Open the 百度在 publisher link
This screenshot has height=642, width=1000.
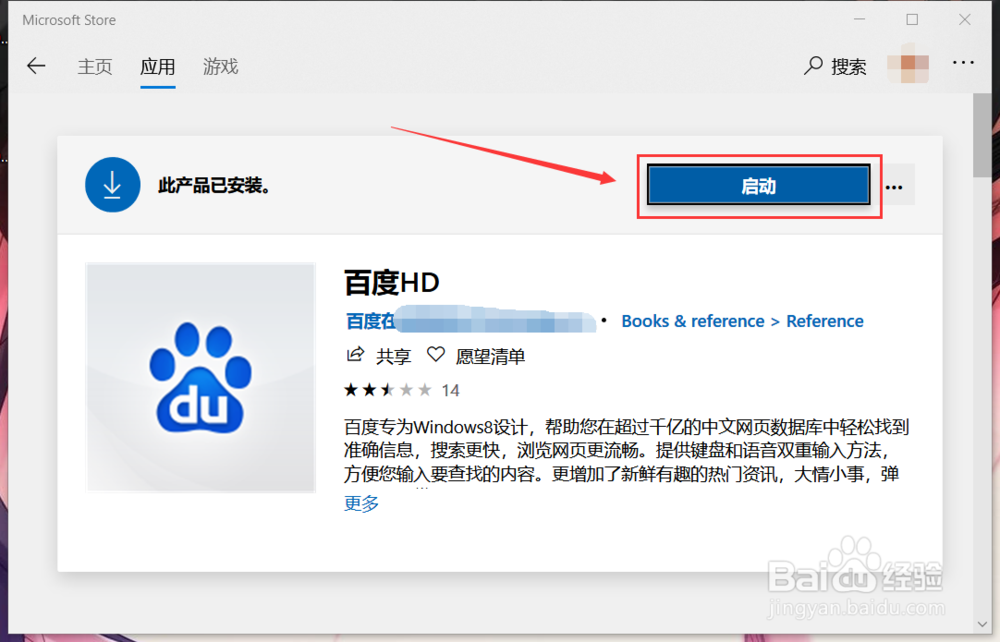pyautogui.click(x=470, y=321)
